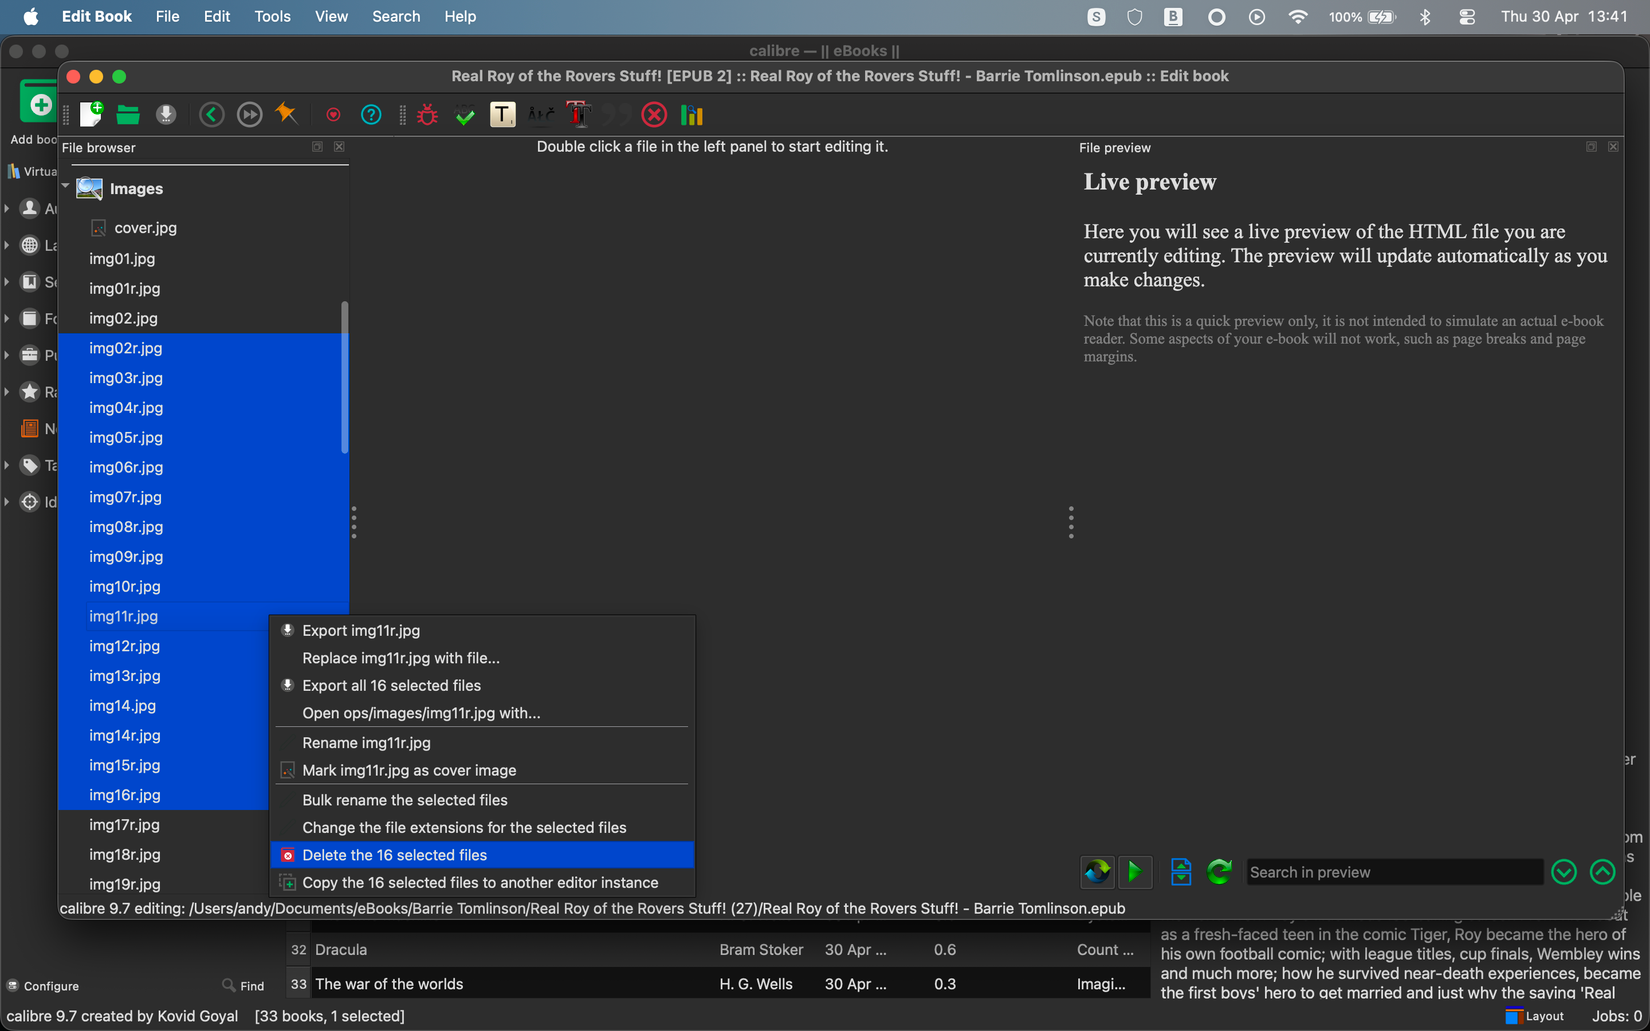Create a checkpoint with the pin icon

(x=287, y=114)
